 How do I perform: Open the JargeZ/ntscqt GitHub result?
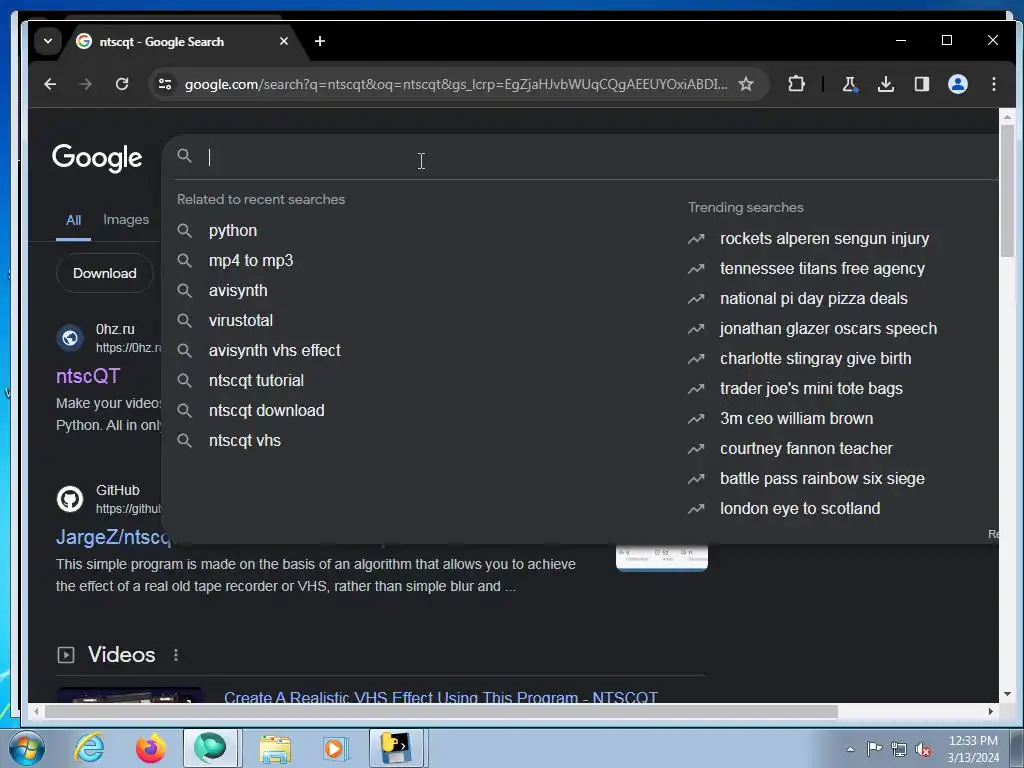[x=112, y=537]
